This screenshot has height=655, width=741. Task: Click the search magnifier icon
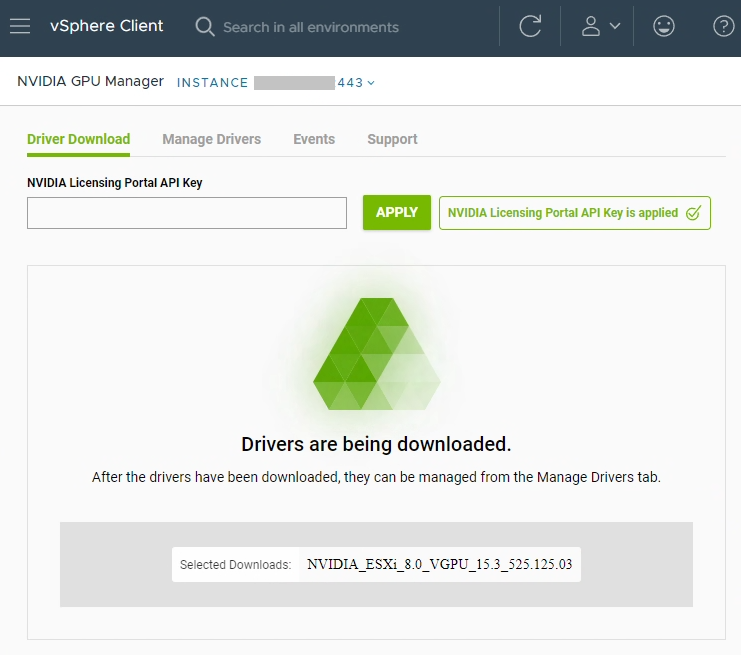pyautogui.click(x=205, y=27)
